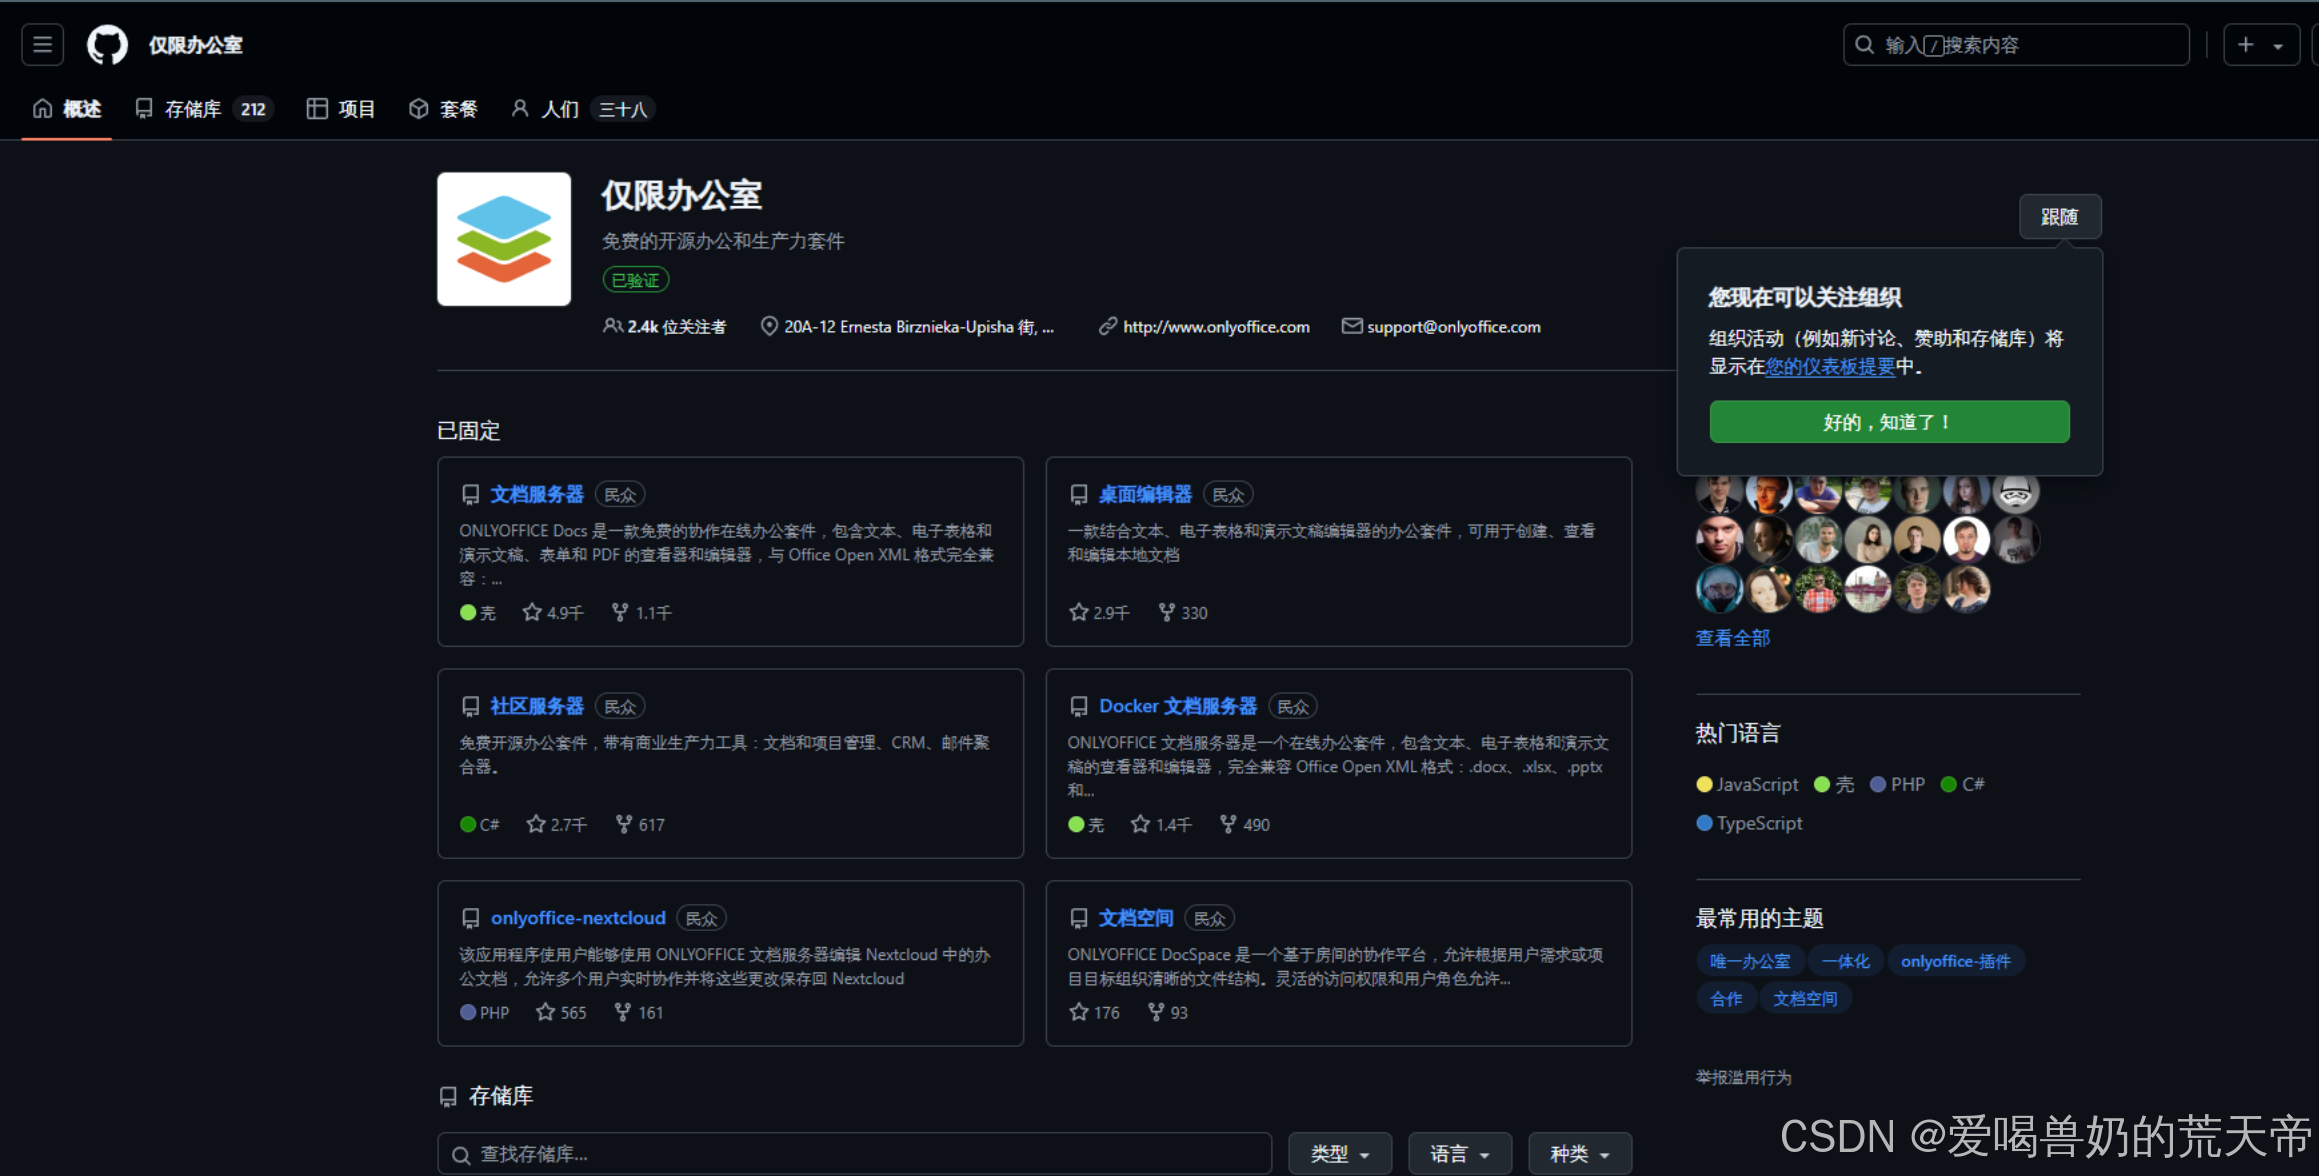Expand the 类型 type dropdown
Viewport: 2319px width, 1176px height.
pos(1340,1154)
